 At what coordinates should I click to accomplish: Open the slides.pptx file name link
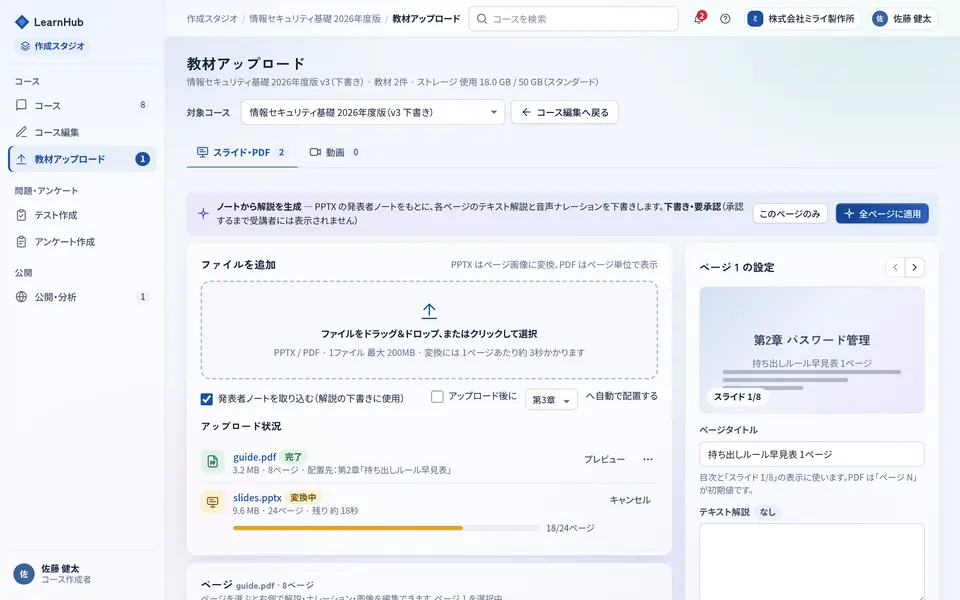(257, 498)
